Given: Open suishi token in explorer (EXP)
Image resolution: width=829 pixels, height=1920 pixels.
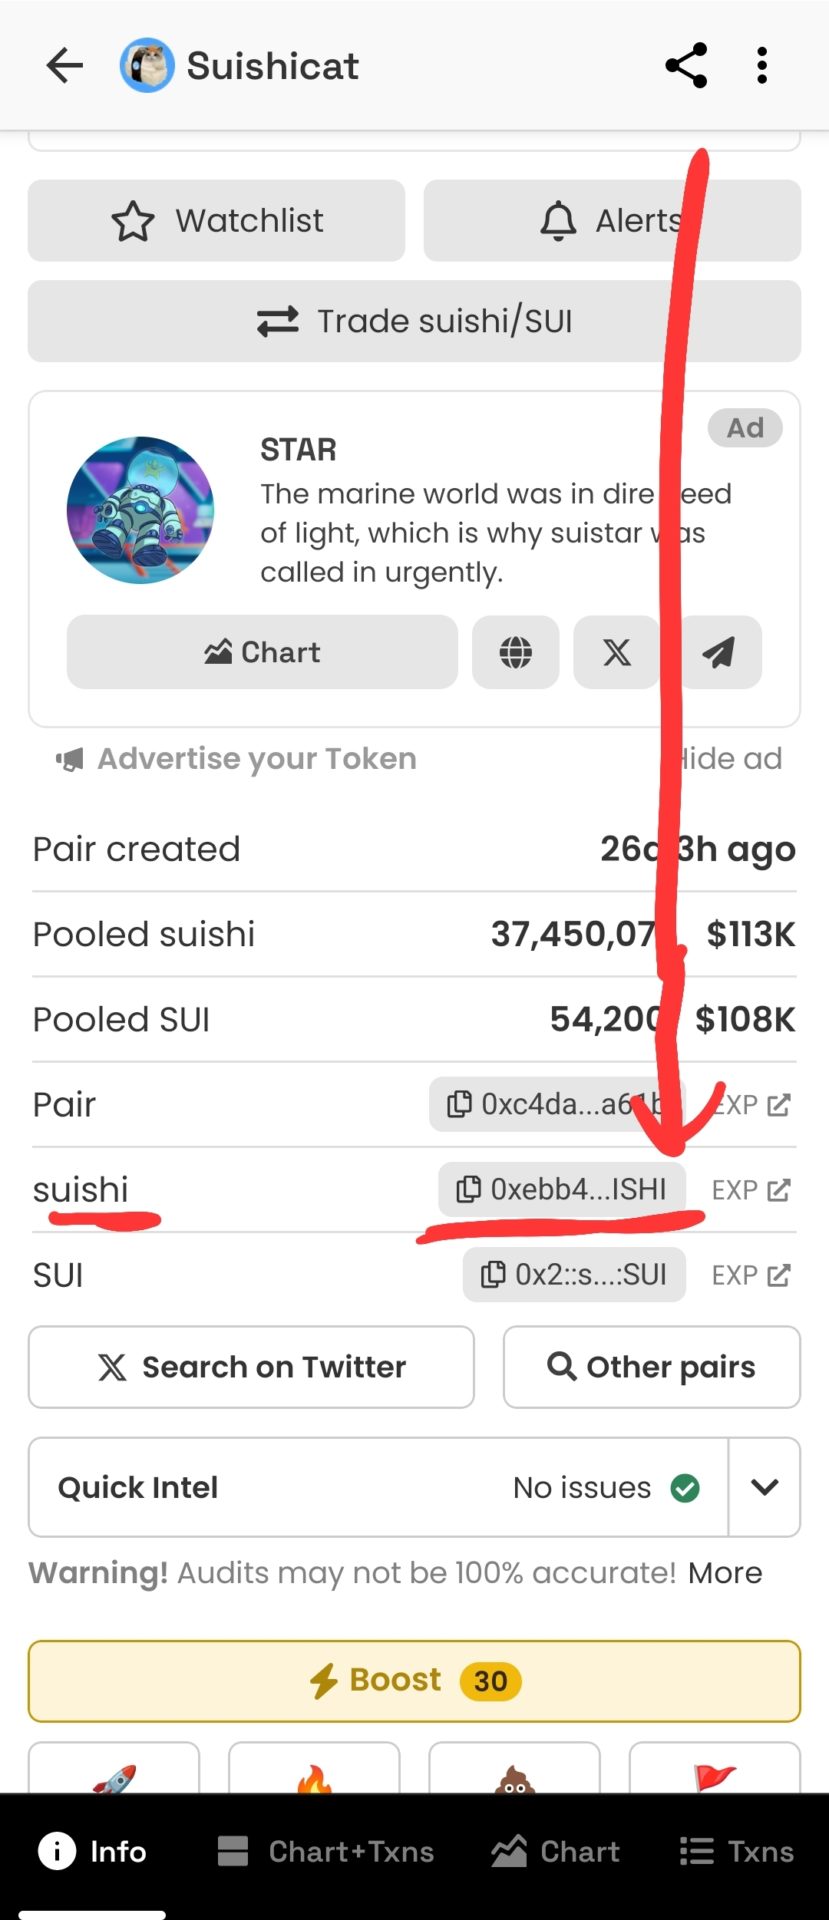Looking at the screenshot, I should point(751,1190).
